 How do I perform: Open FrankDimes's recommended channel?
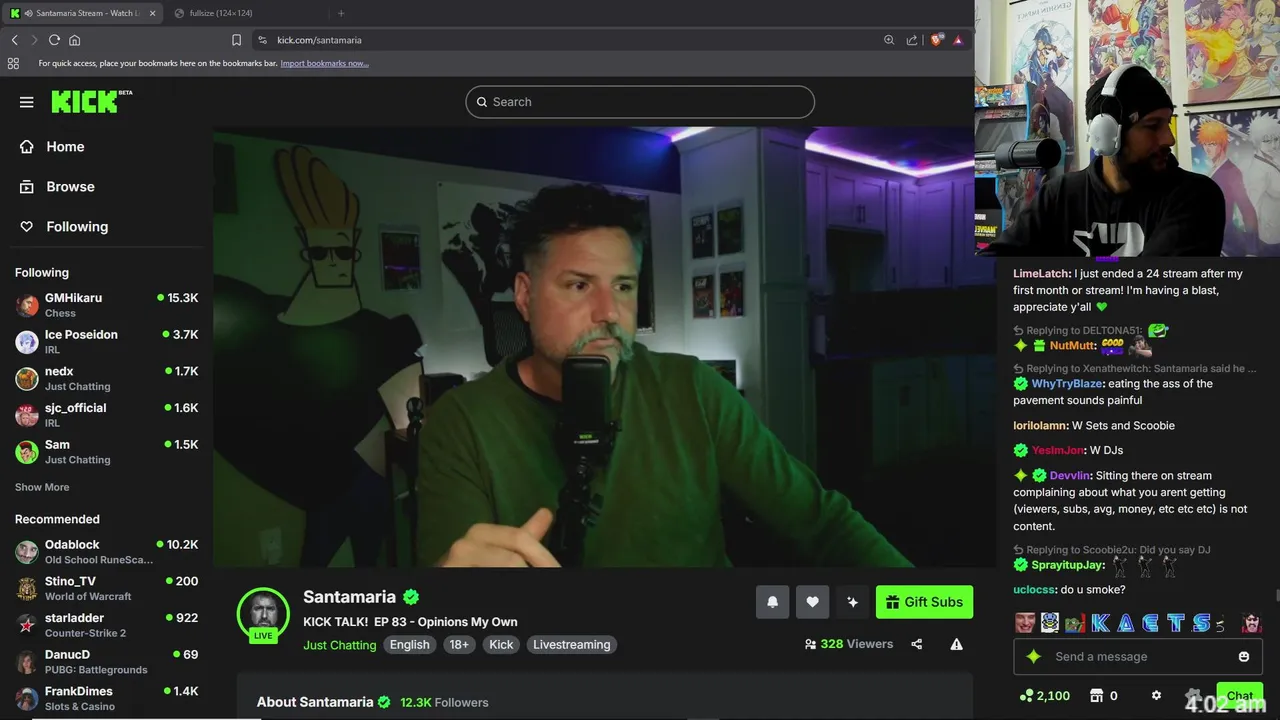click(107, 698)
